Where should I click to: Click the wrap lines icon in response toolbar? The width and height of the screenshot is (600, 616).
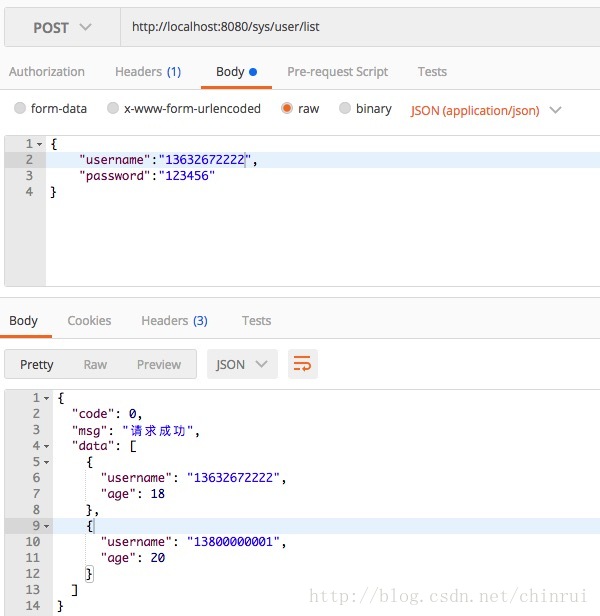[302, 365]
